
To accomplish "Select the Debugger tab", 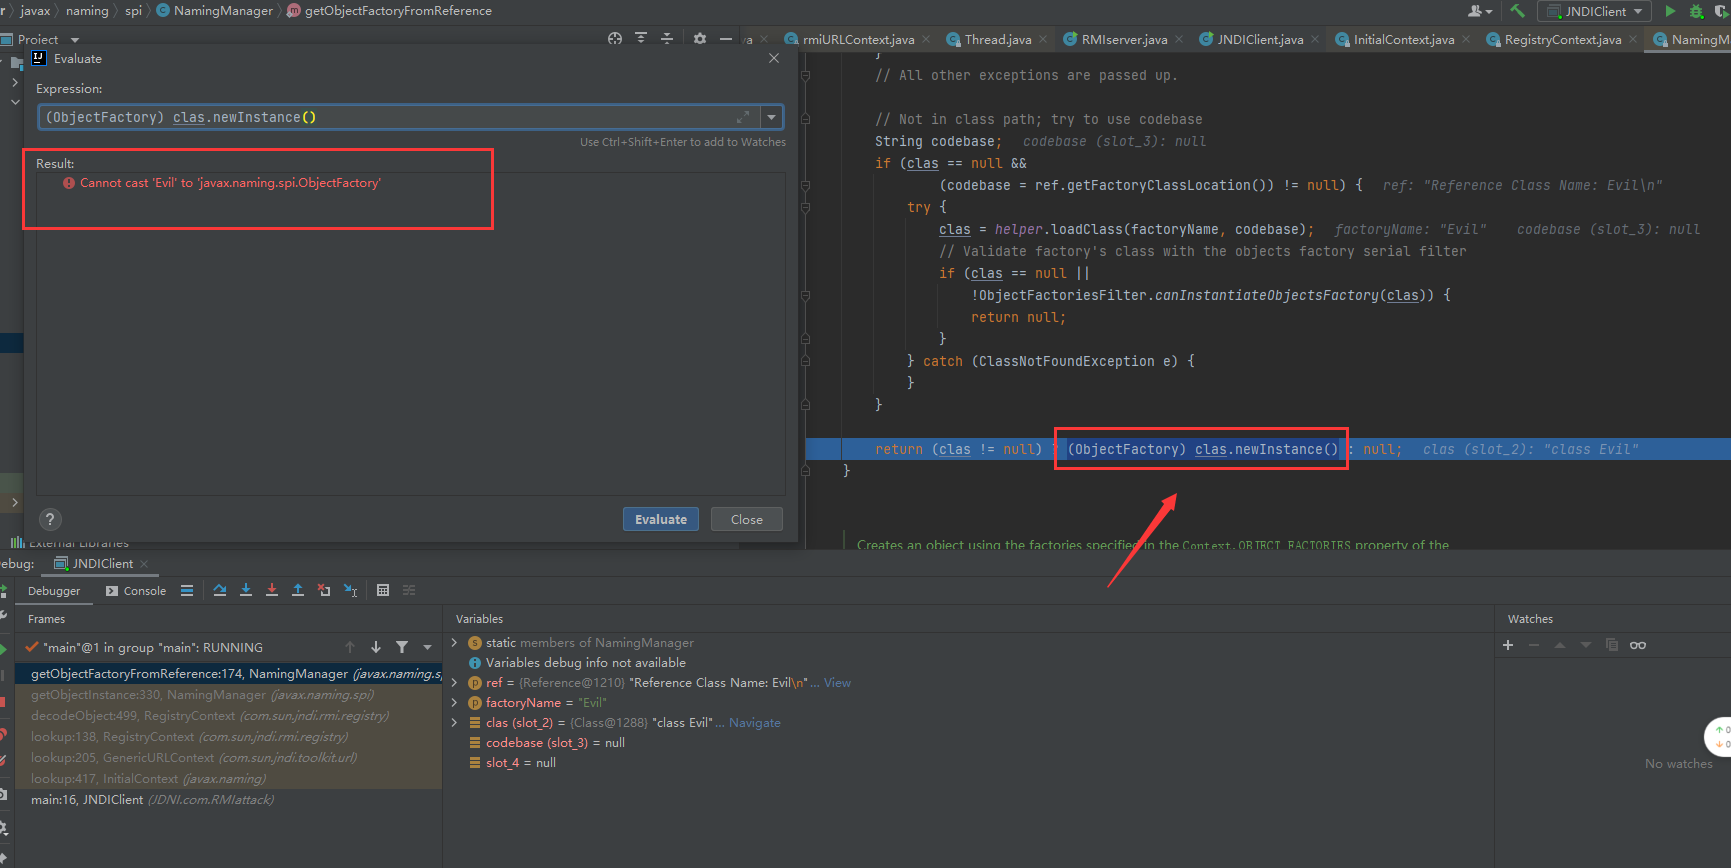I will click(x=54, y=591).
